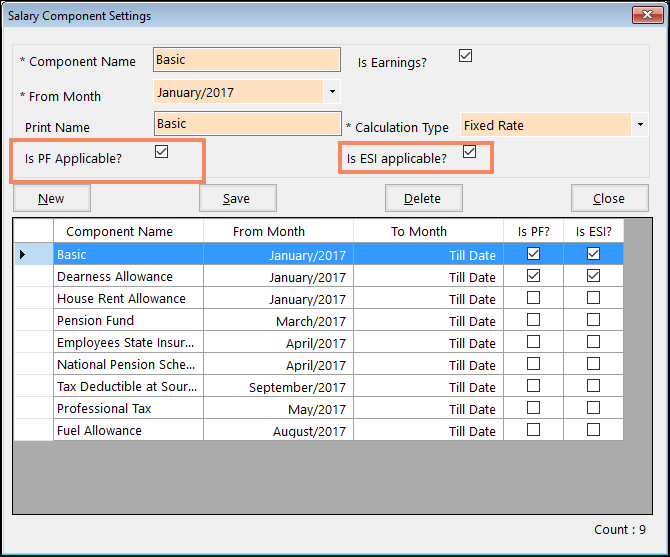Toggle Is ESI checkbox for Dearness Allowance

point(593,276)
